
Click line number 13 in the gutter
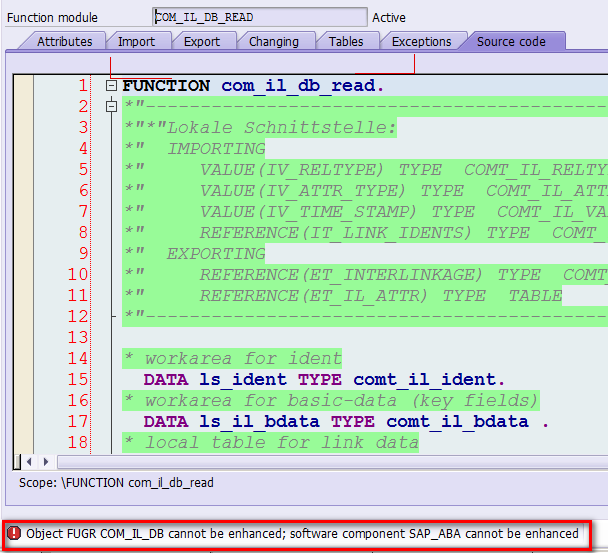tap(78, 337)
